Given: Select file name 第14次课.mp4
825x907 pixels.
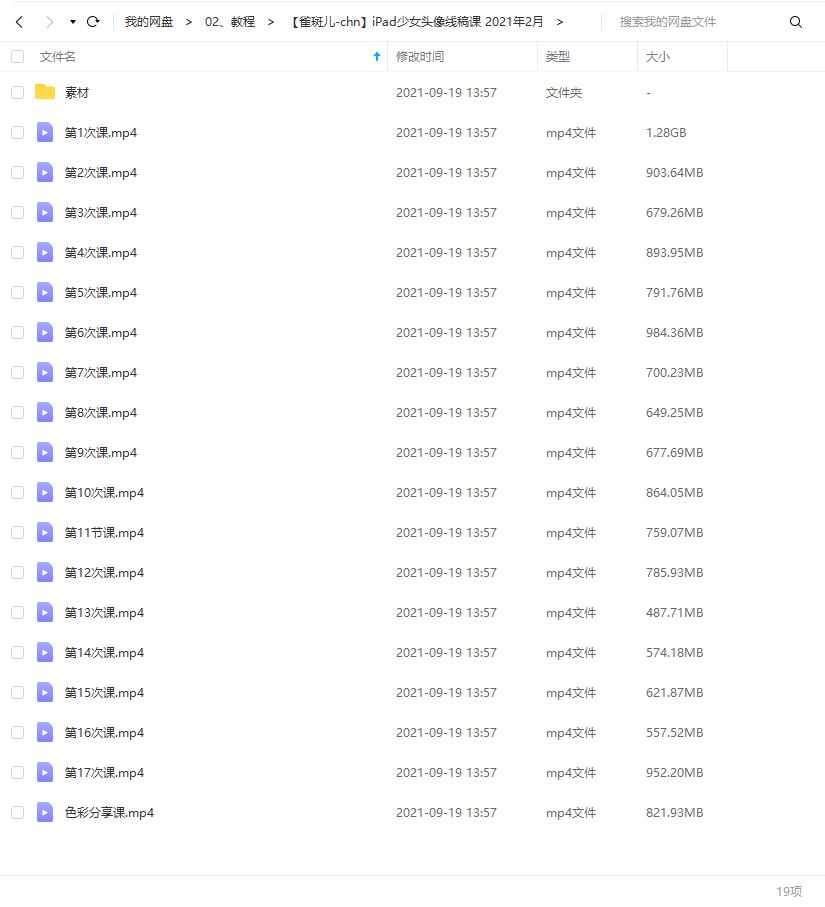Looking at the screenshot, I should (x=104, y=652).
